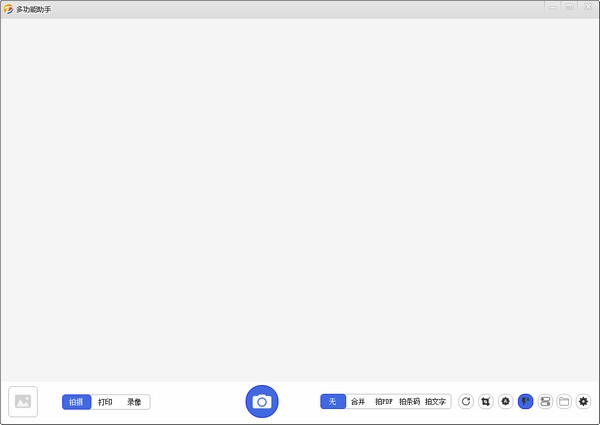The height and width of the screenshot is (425, 600).
Task: Switch to the 录像 mode tab
Action: (x=134, y=402)
